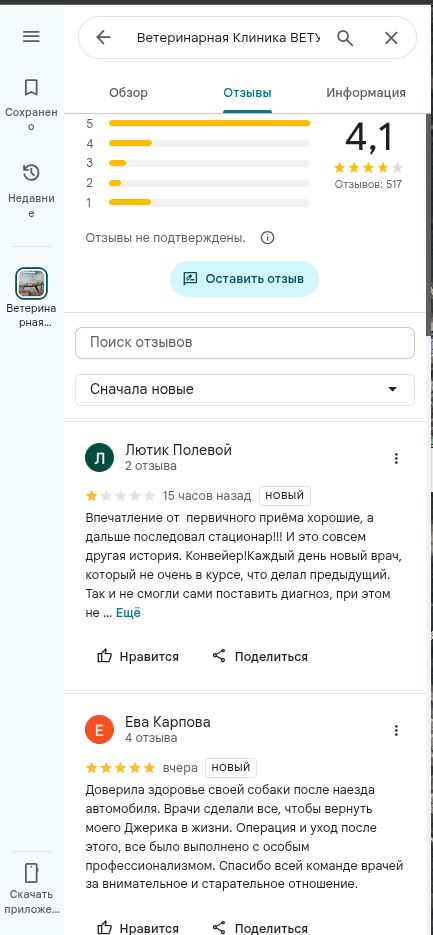The width and height of the screenshot is (433, 935).
Task: Click НОВЫЙ badge on Лютик Полевой review
Action: [285, 496]
